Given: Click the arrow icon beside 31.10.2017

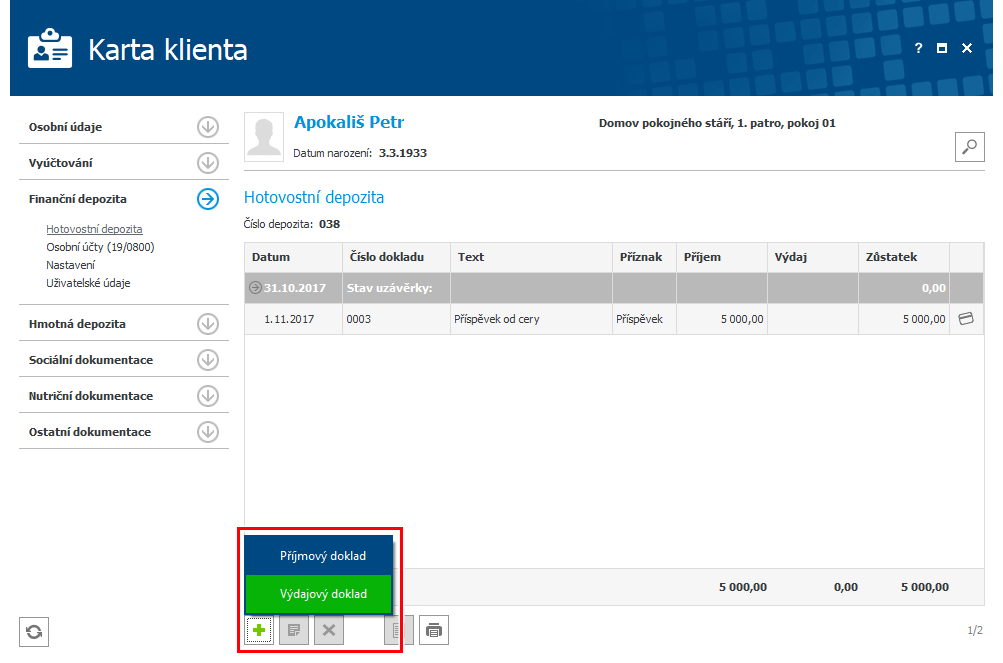Looking at the screenshot, I should coord(255,287).
